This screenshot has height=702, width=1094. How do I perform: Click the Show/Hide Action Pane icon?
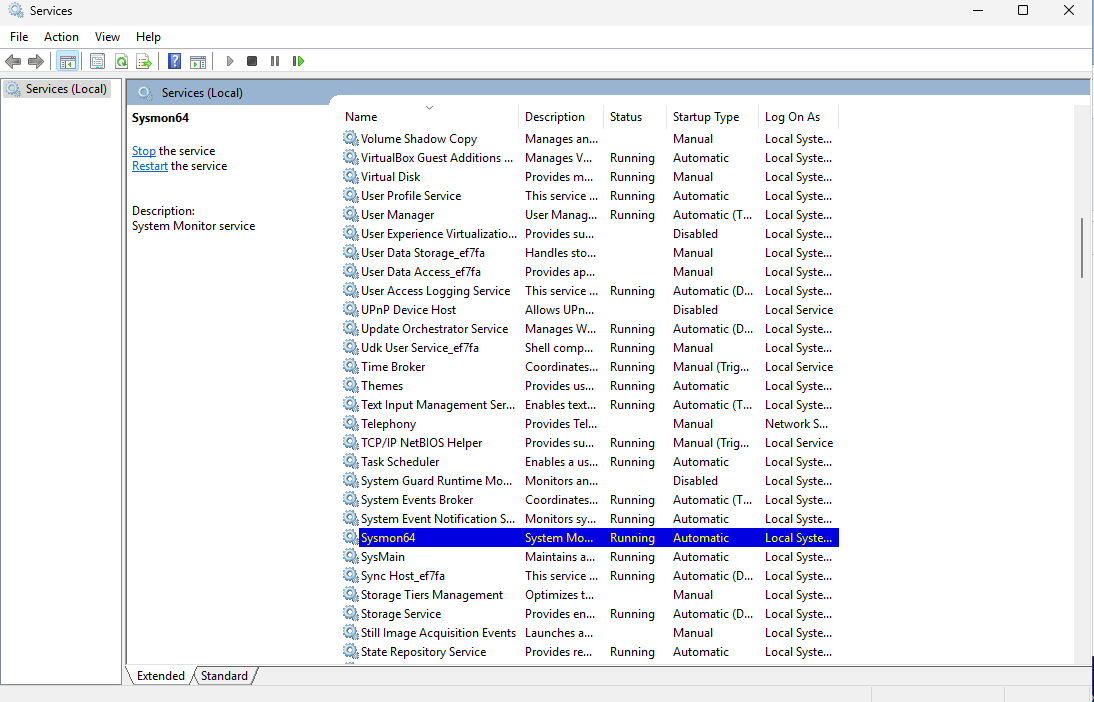pyautogui.click(x=198, y=61)
